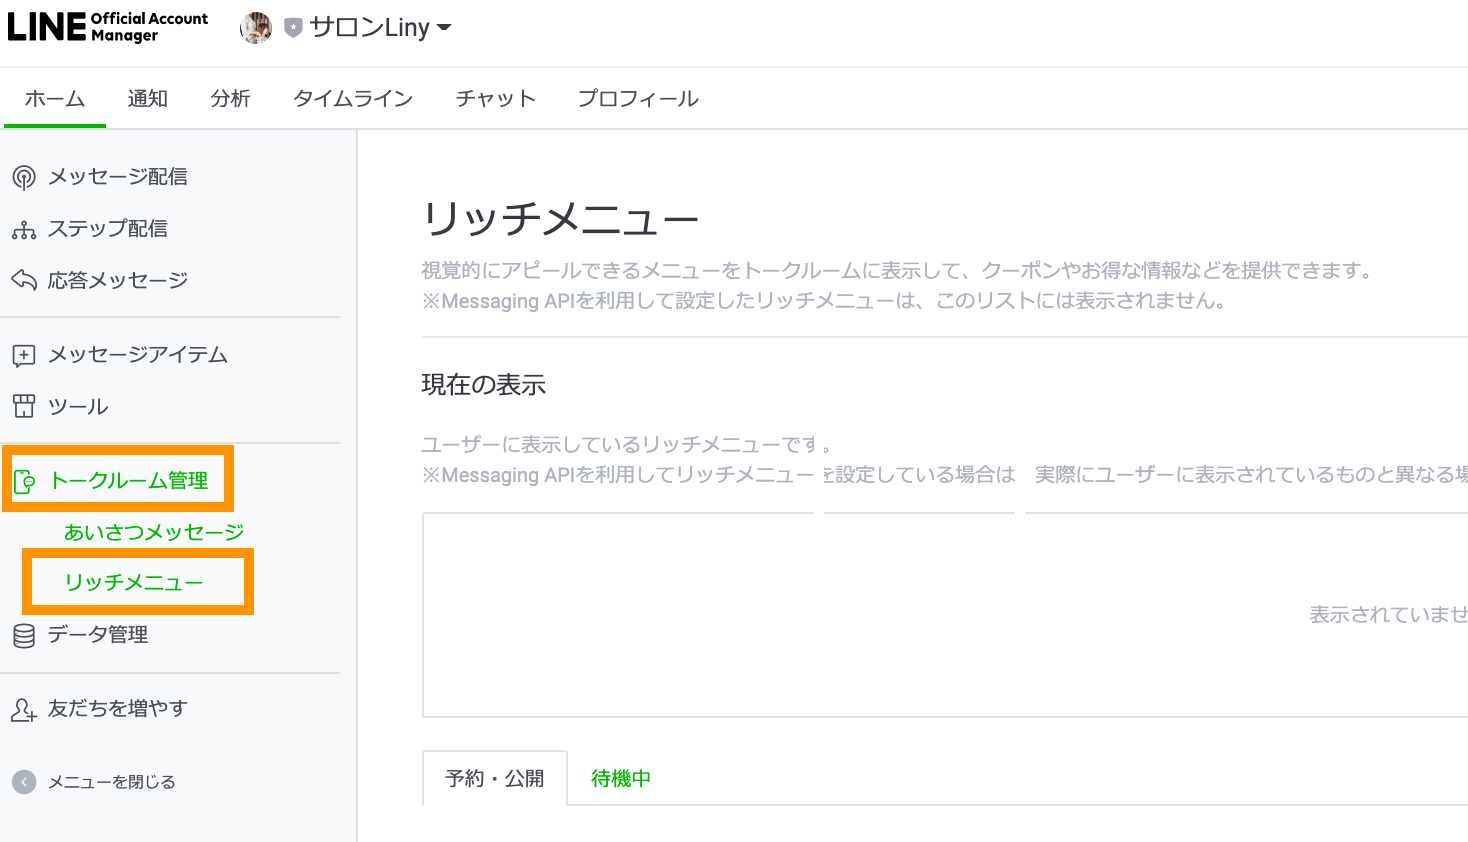Click the データ管理 database icon
This screenshot has height=842, width=1468.
(x=24, y=635)
